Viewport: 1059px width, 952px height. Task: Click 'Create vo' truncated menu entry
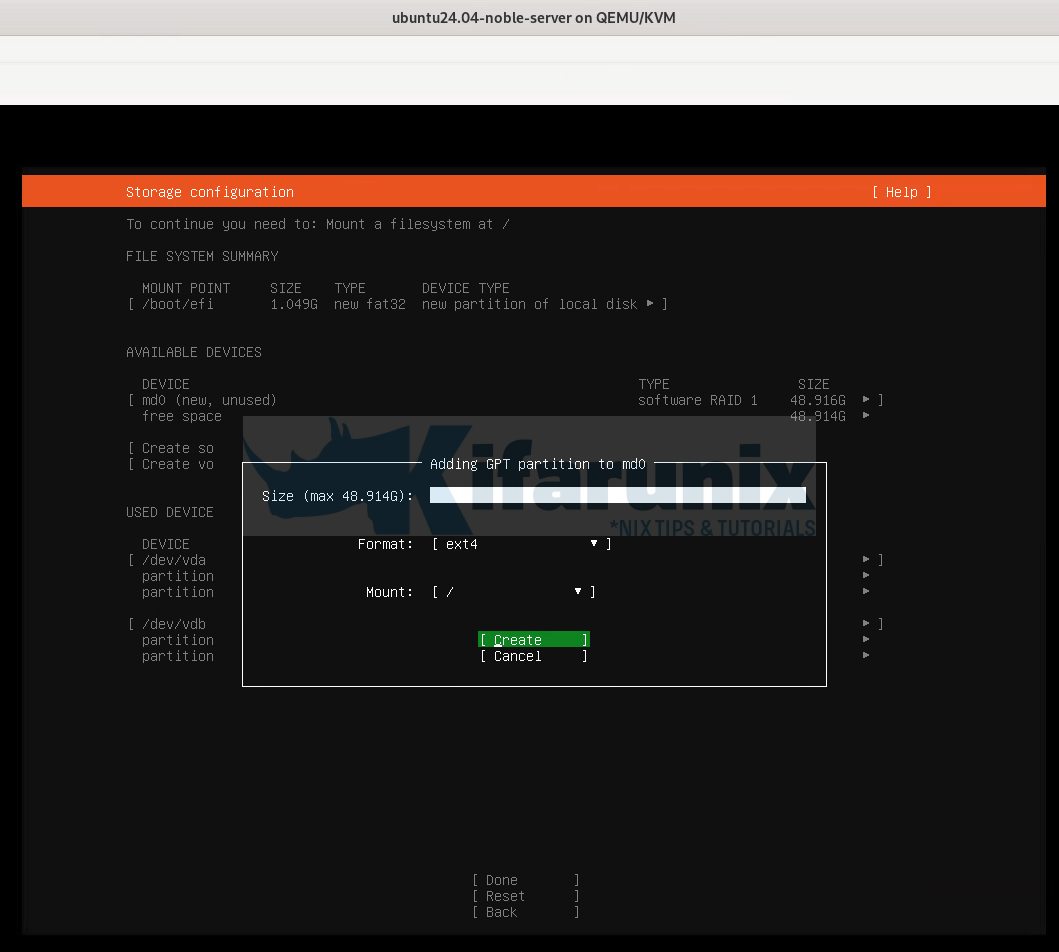tap(172, 465)
